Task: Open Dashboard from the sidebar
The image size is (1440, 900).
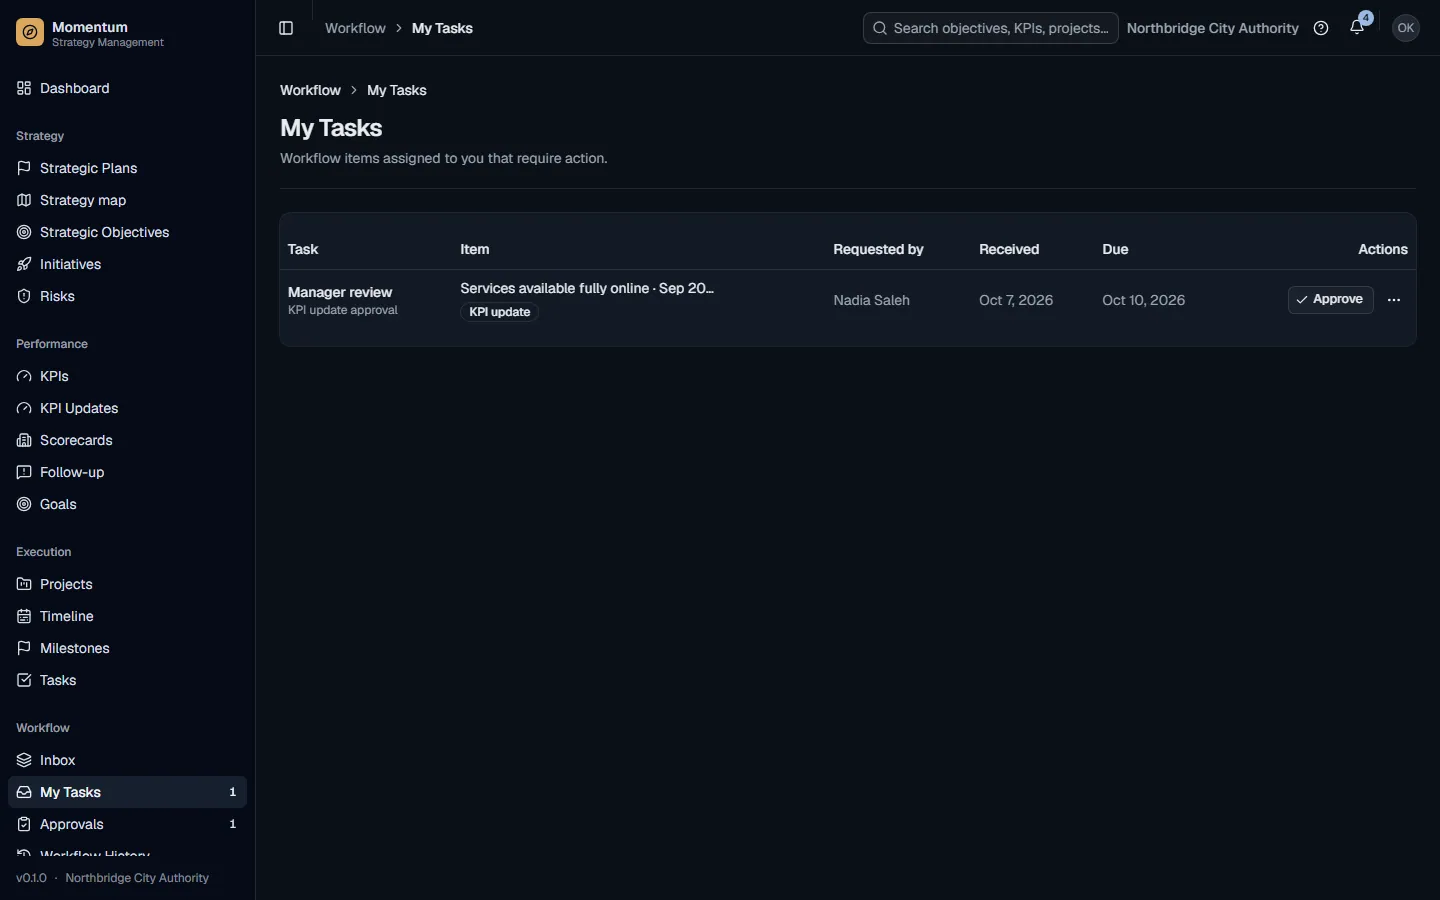Action: pyautogui.click(x=127, y=88)
